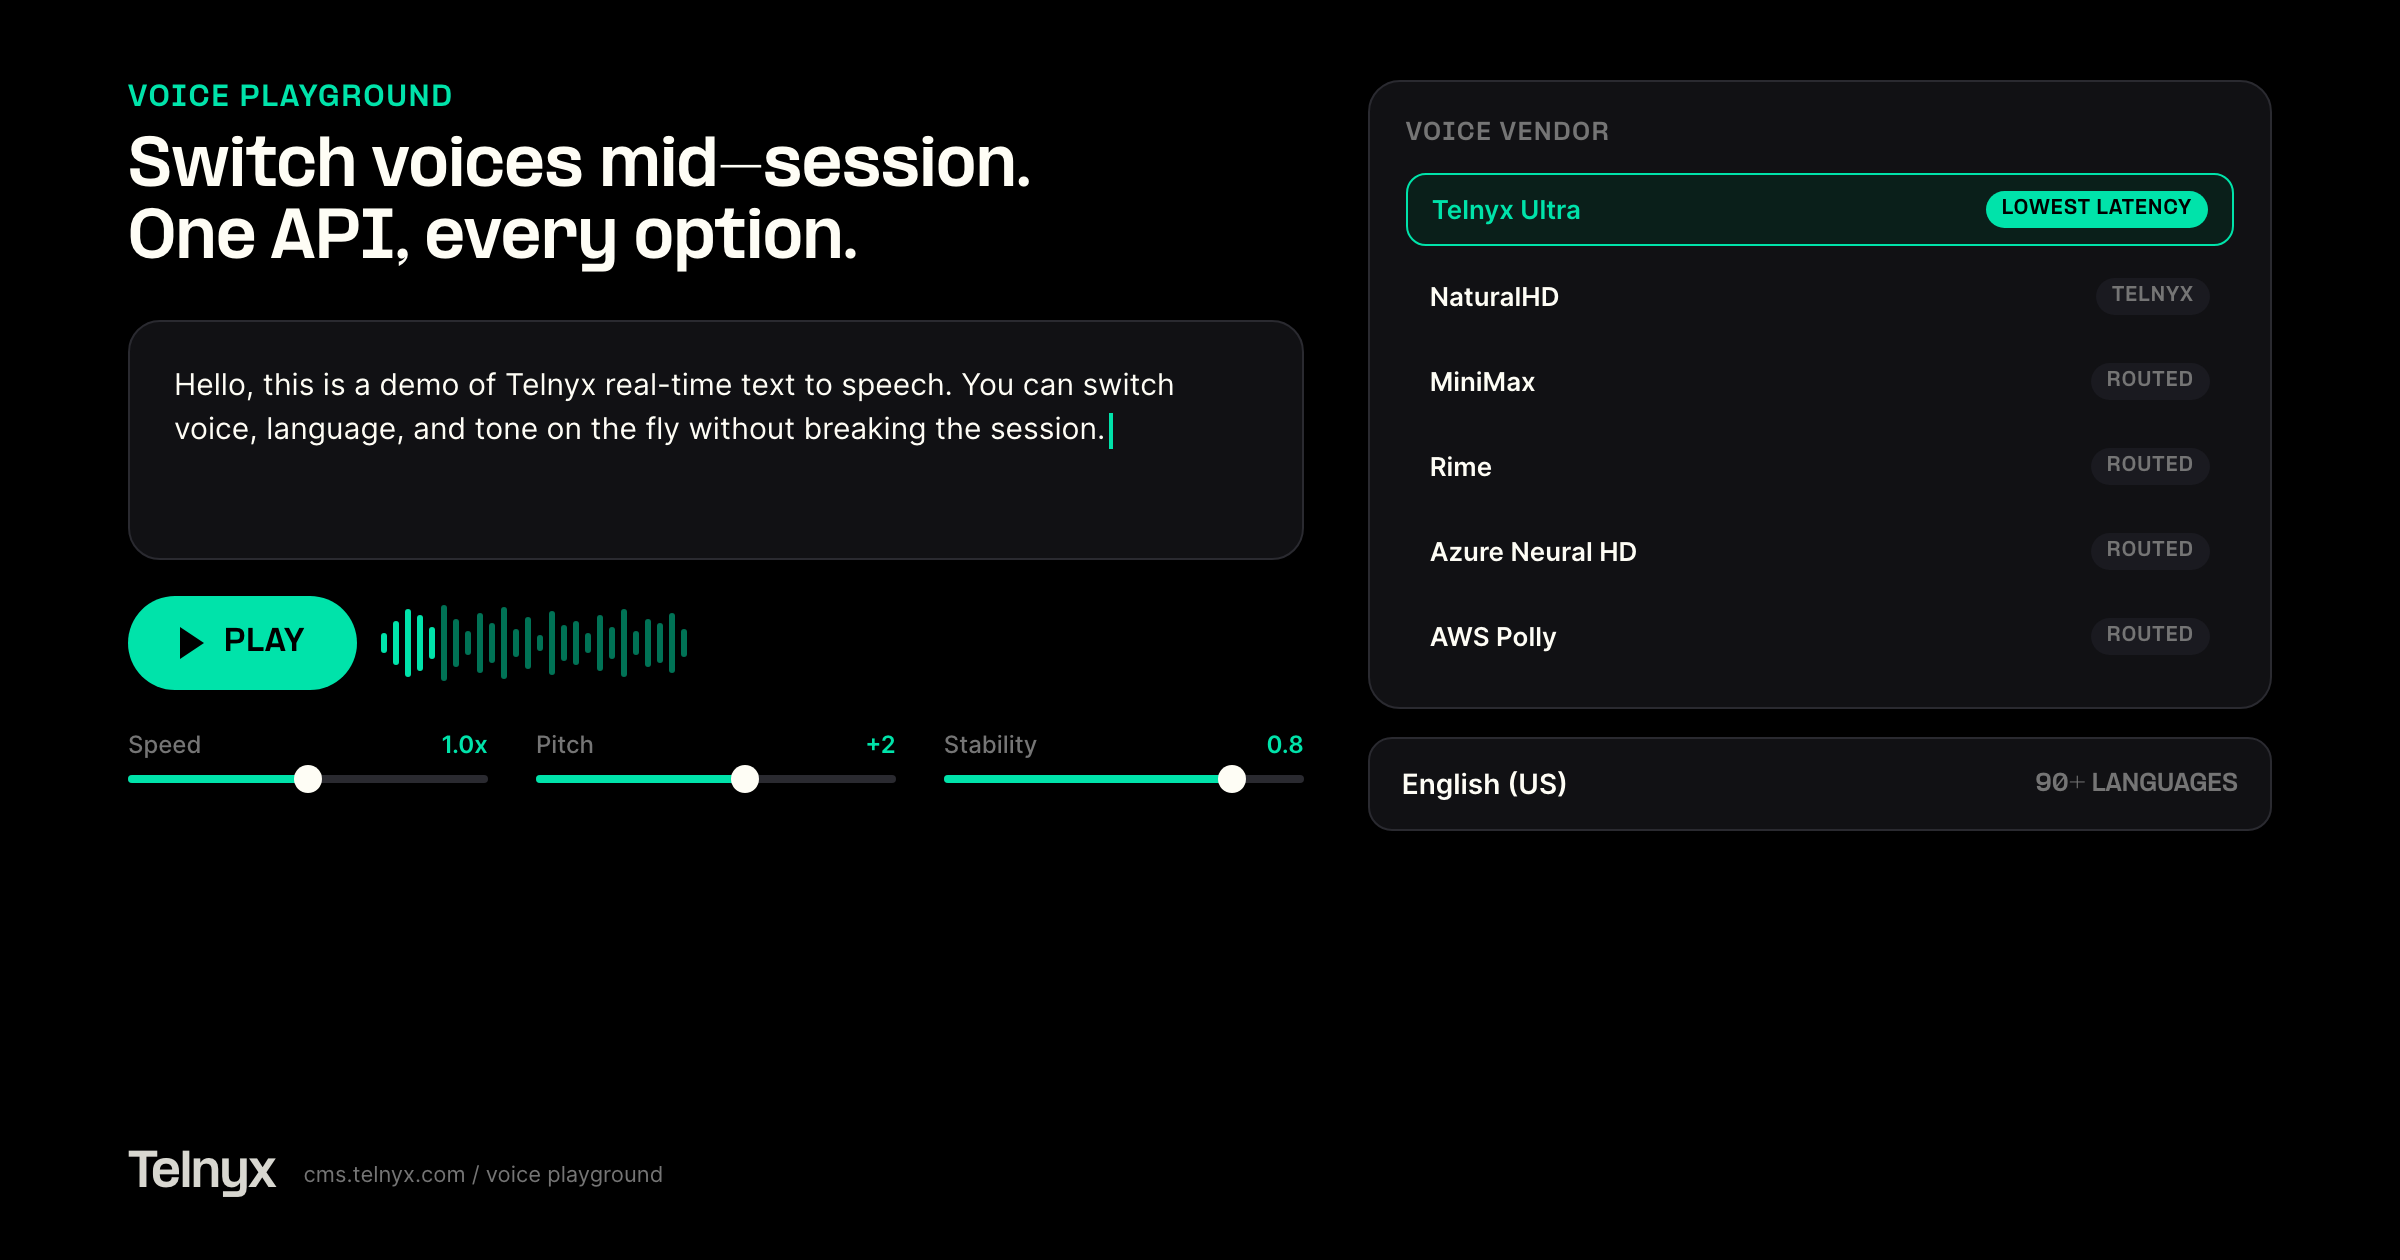Click the LOWEST LATENCY badge
Image resolution: width=2400 pixels, height=1260 pixels.
(2096, 208)
